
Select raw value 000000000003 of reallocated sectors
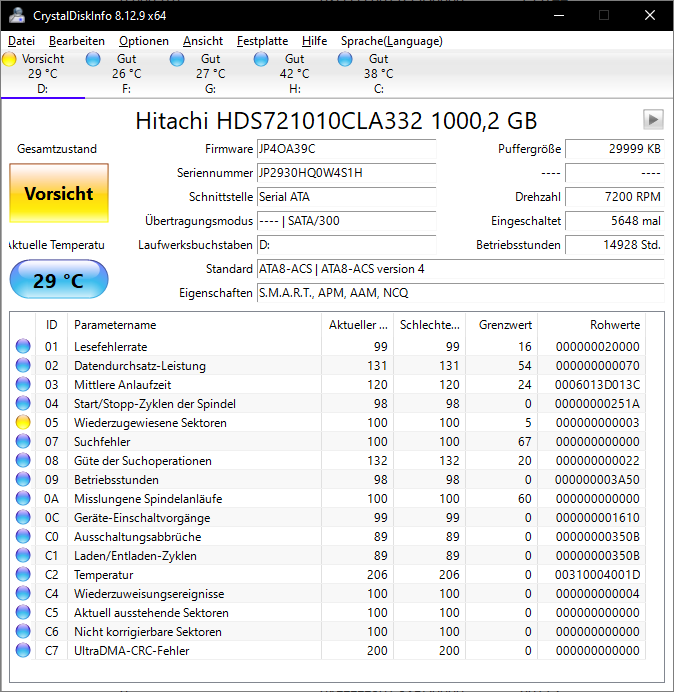coord(597,422)
